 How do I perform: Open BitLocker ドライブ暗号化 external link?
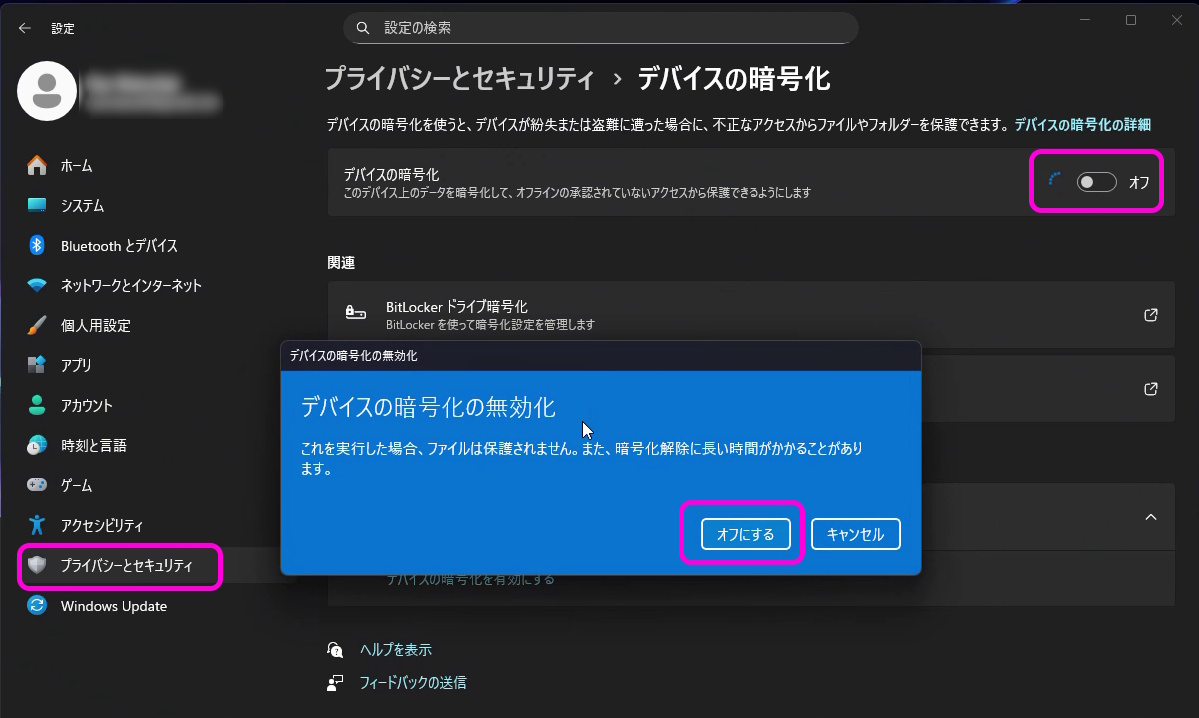[1150, 315]
